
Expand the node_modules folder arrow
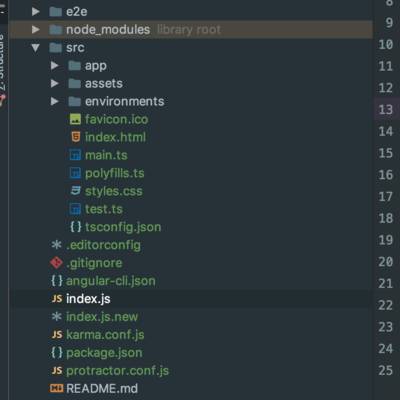36,29
